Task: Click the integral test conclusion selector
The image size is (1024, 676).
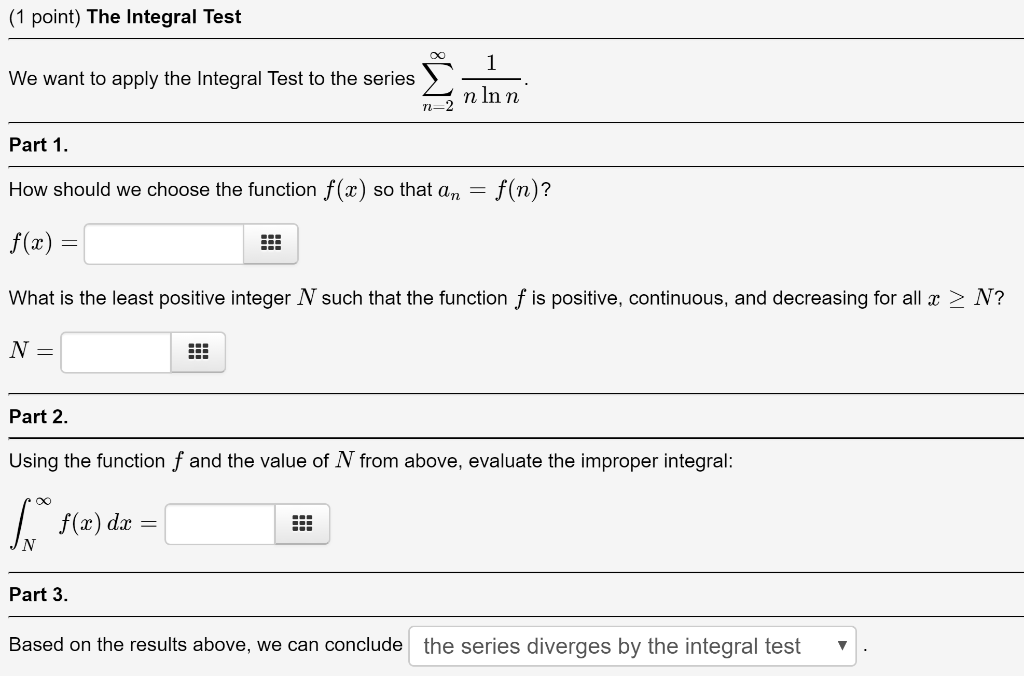Action: click(x=633, y=646)
